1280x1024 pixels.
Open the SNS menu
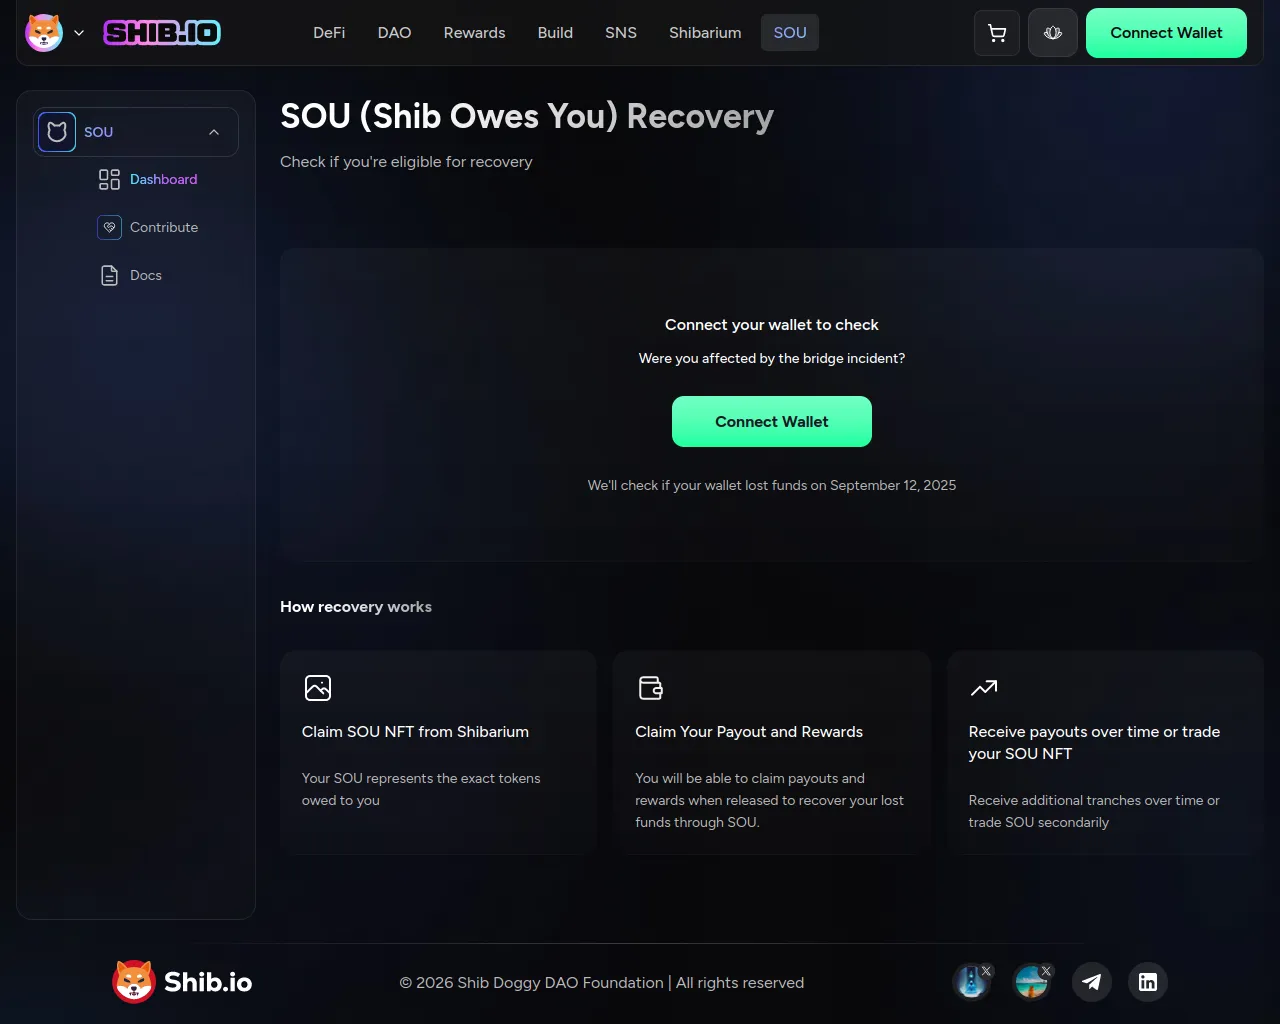pyautogui.click(x=621, y=33)
